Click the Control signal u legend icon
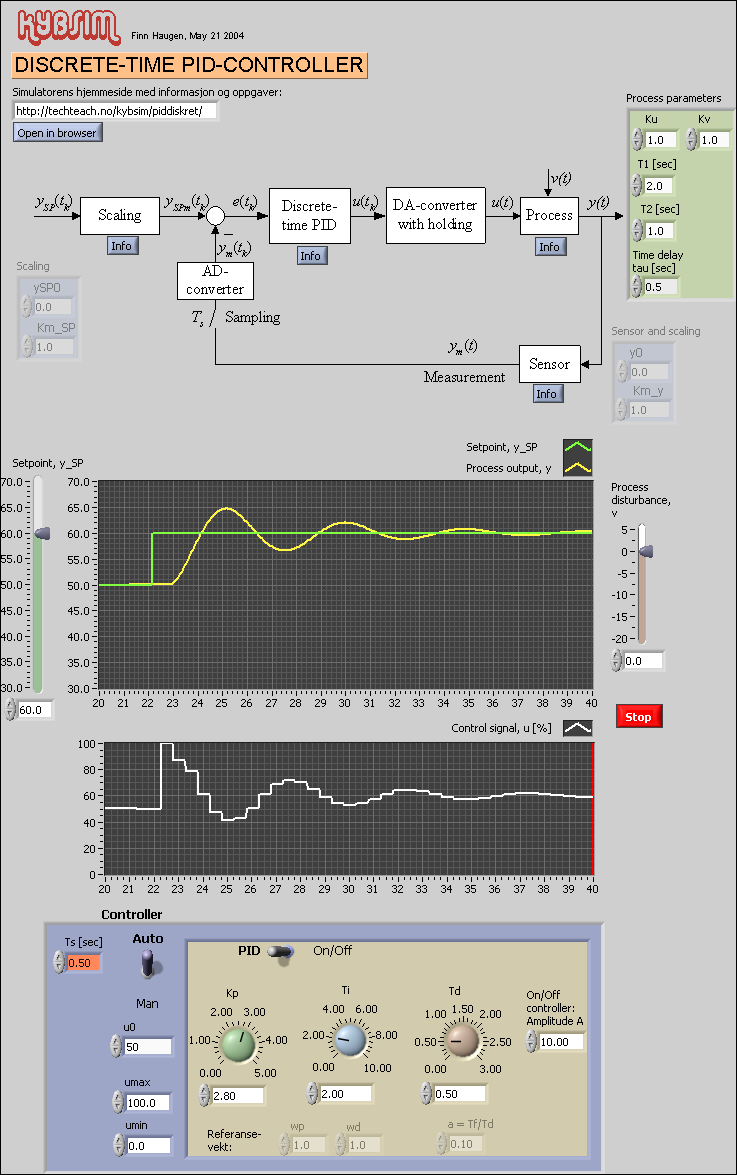737x1175 pixels. coord(577,728)
